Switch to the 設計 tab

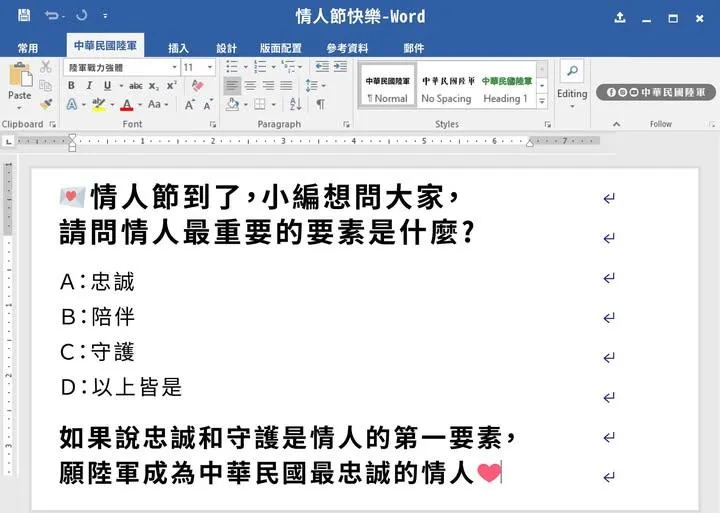226,48
